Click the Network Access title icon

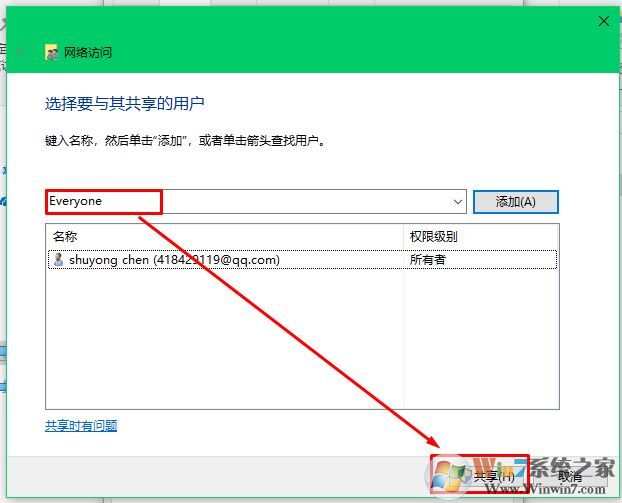point(52,52)
